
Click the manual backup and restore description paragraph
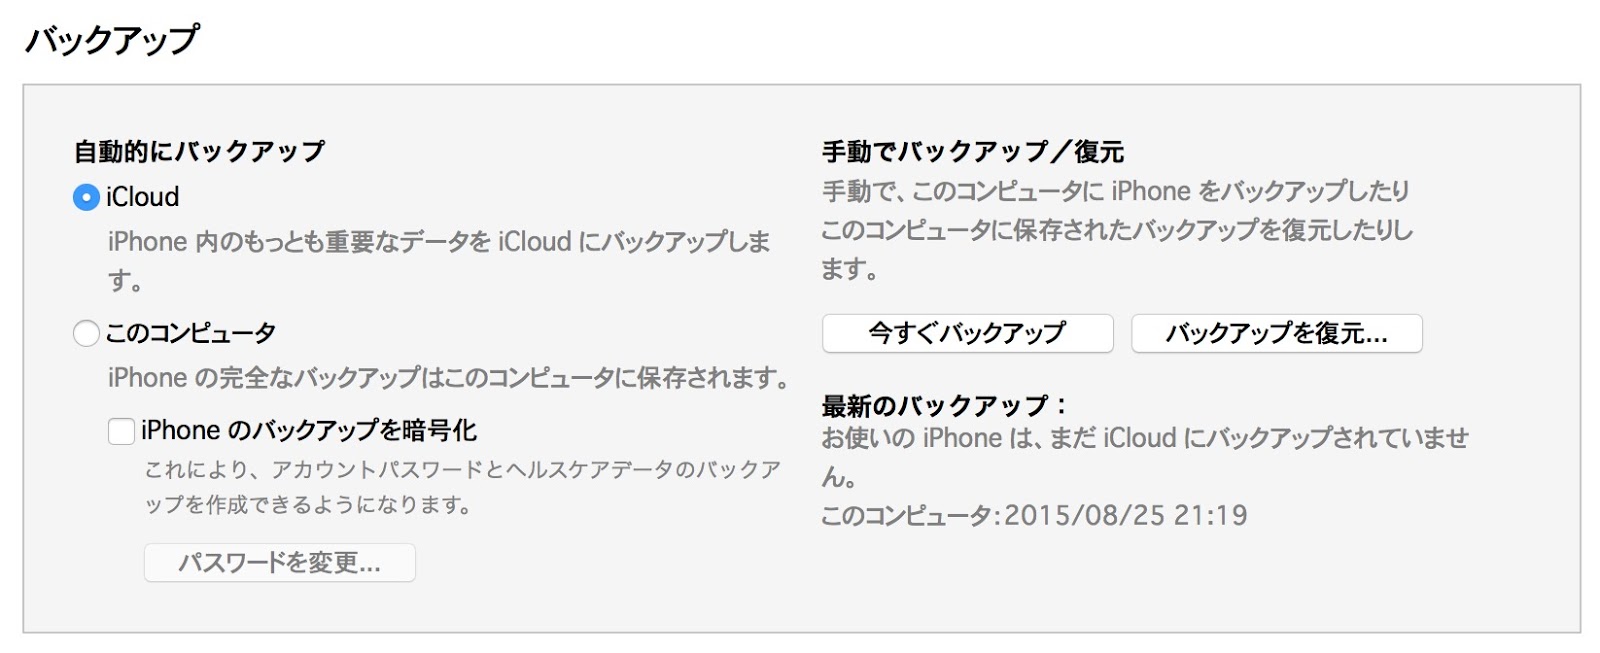coord(1117,230)
